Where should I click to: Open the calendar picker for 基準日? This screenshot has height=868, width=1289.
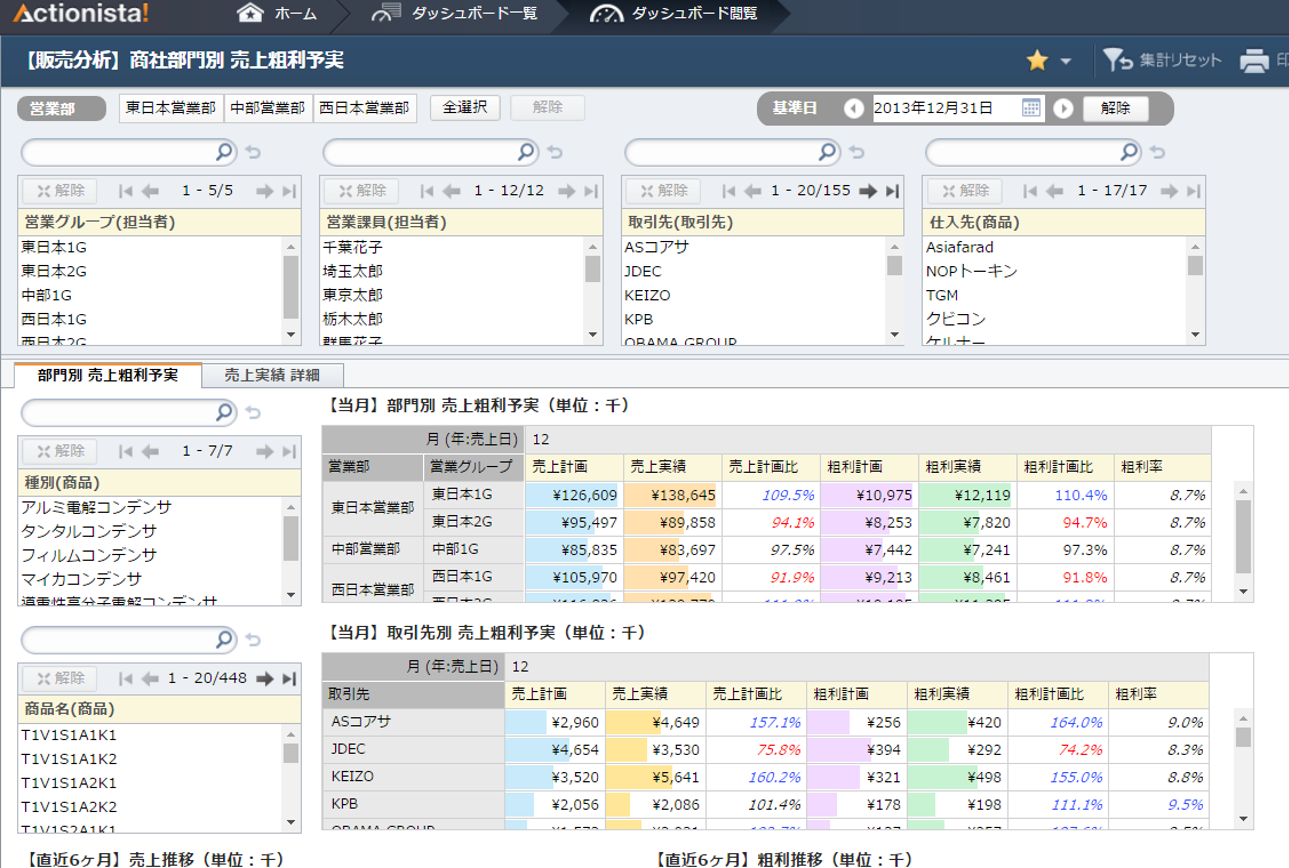tap(1031, 108)
